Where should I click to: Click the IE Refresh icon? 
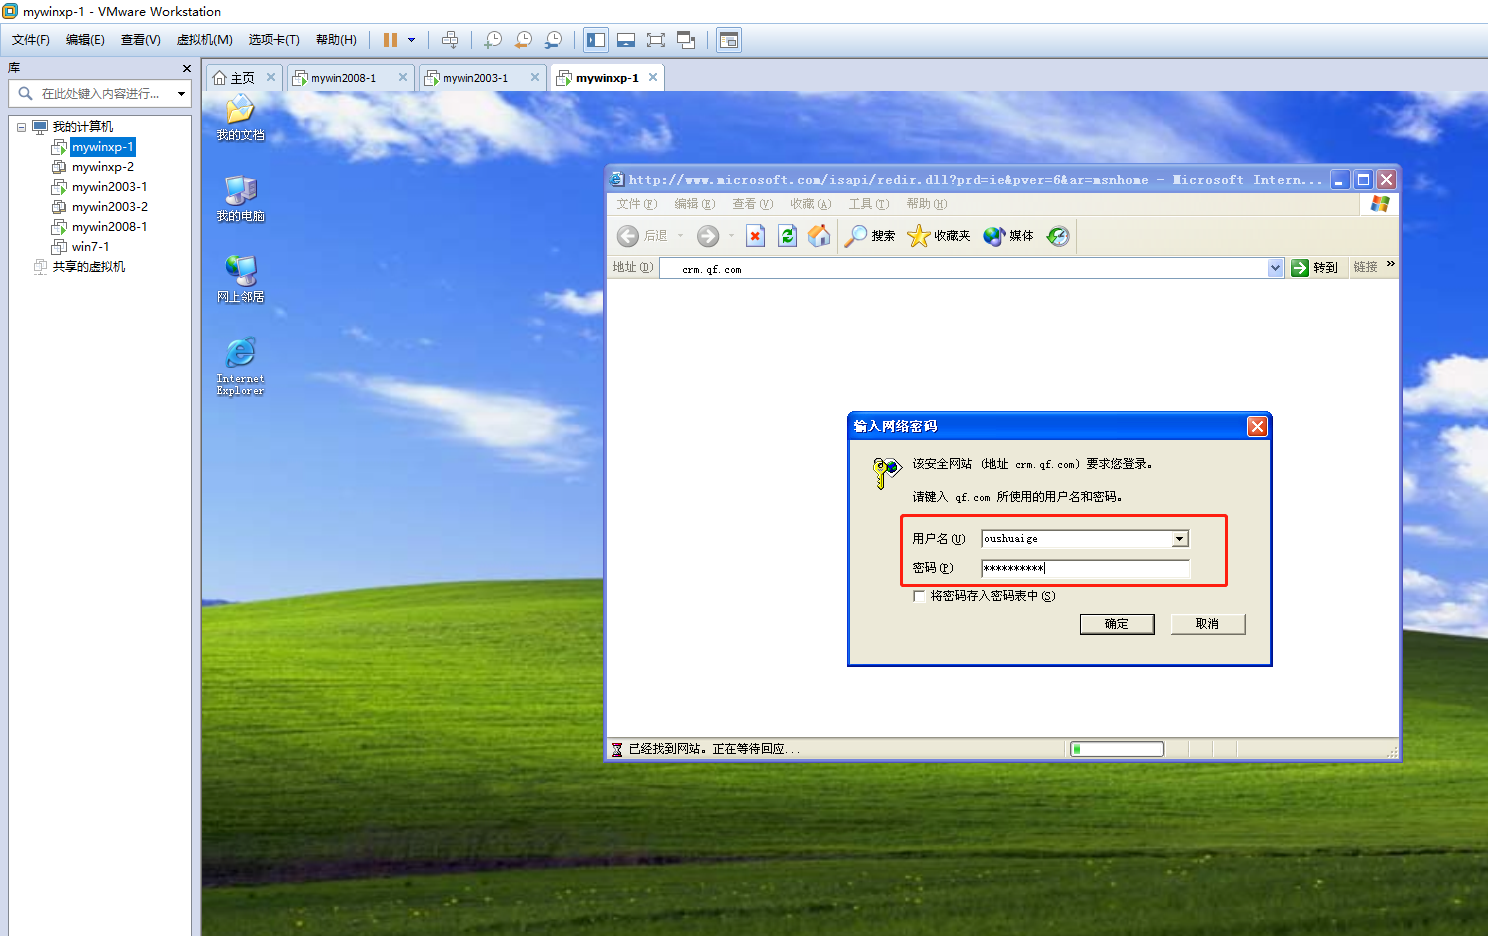(x=788, y=236)
